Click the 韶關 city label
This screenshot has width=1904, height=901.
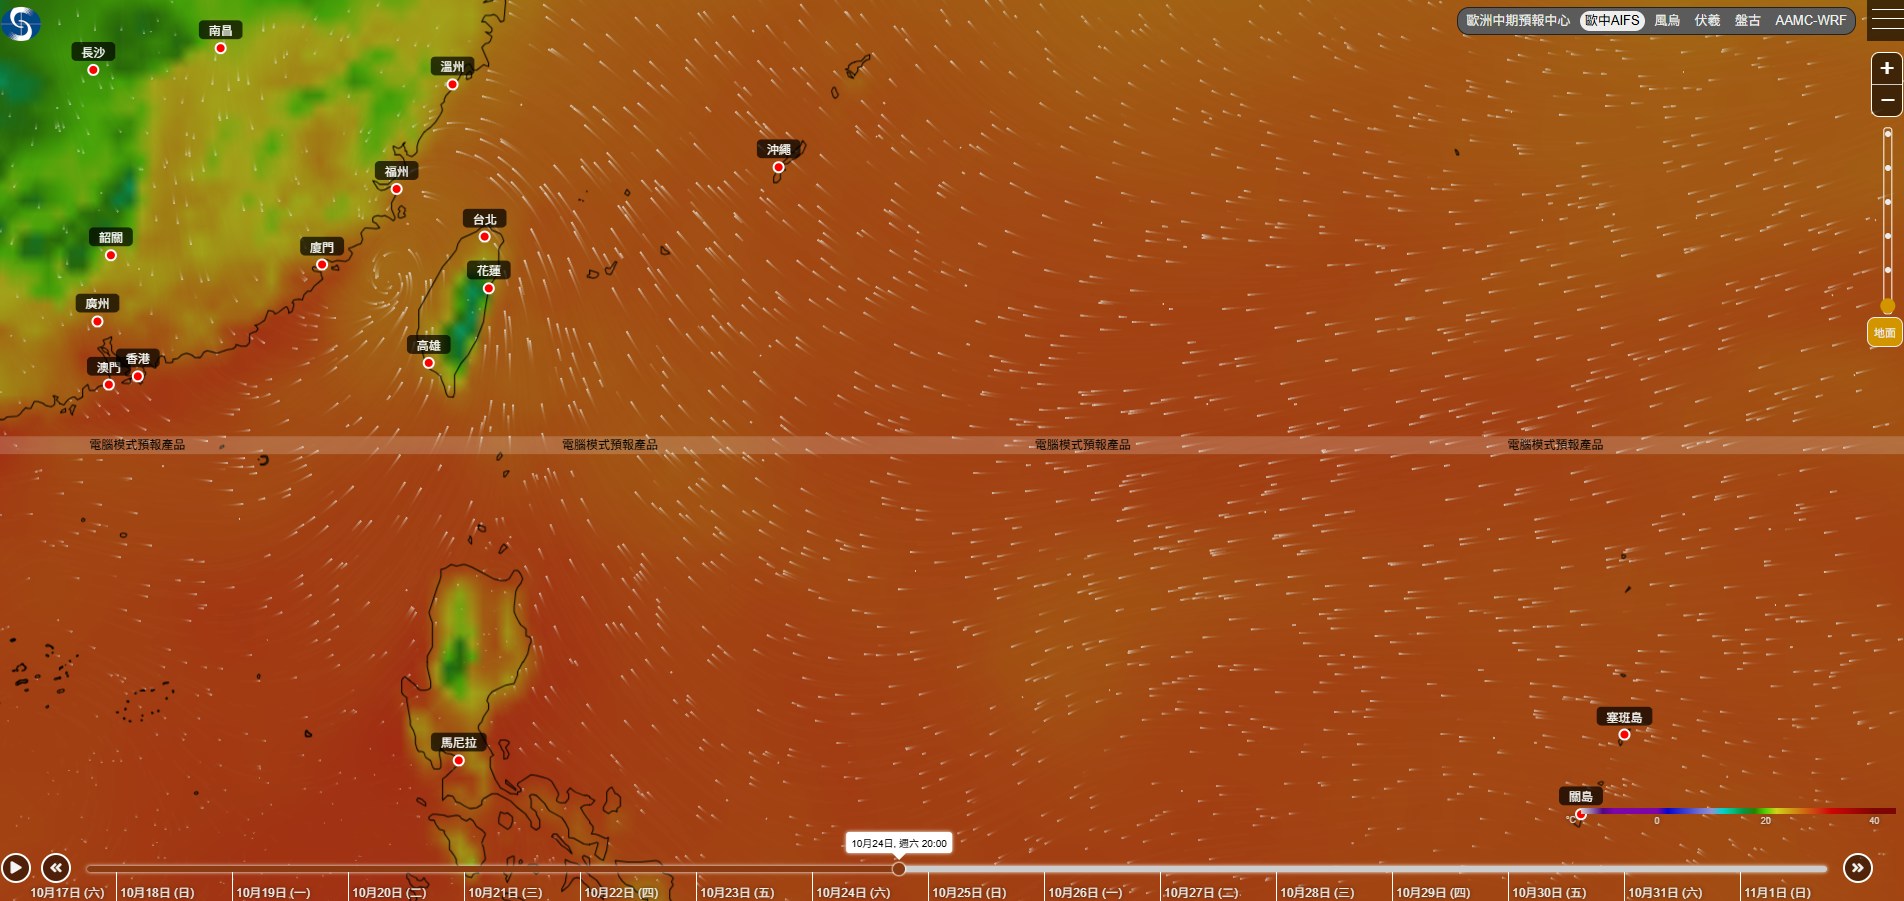111,237
